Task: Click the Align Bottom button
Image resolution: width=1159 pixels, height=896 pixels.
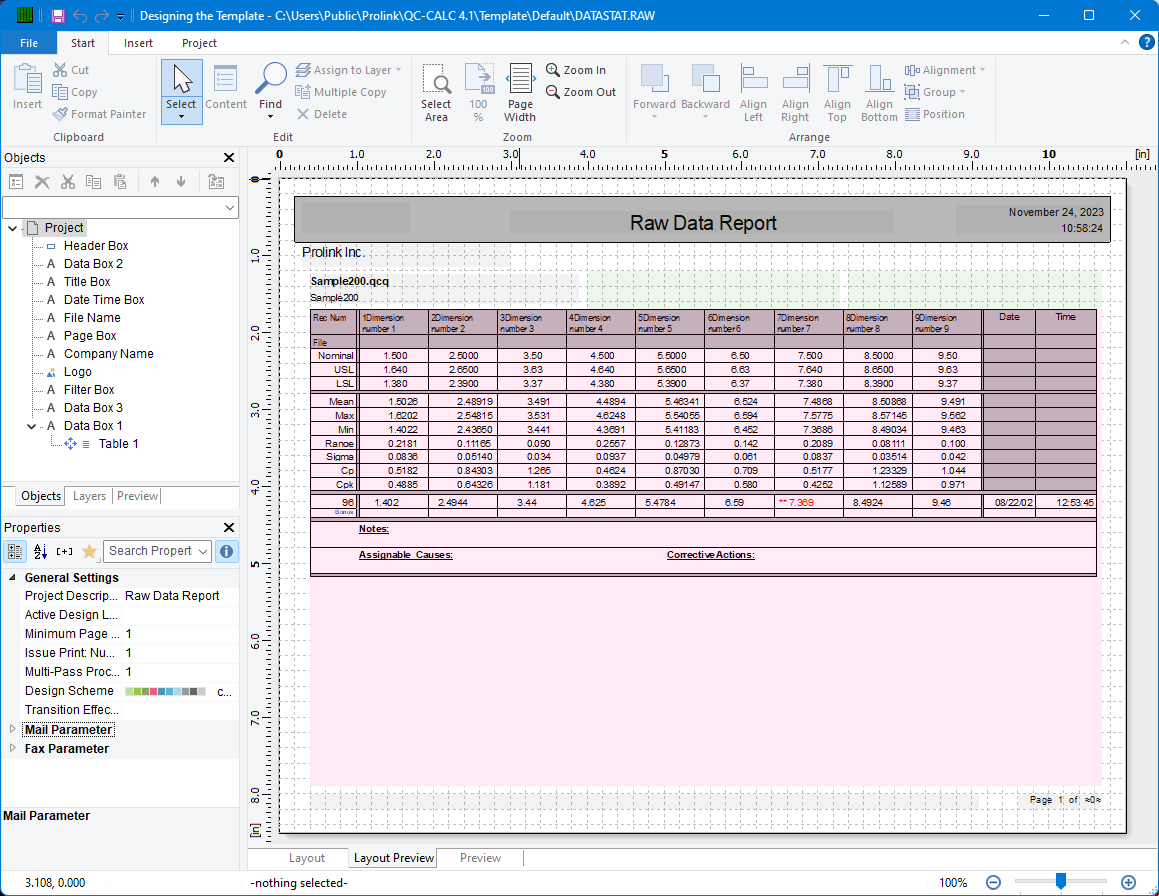Action: point(879,92)
